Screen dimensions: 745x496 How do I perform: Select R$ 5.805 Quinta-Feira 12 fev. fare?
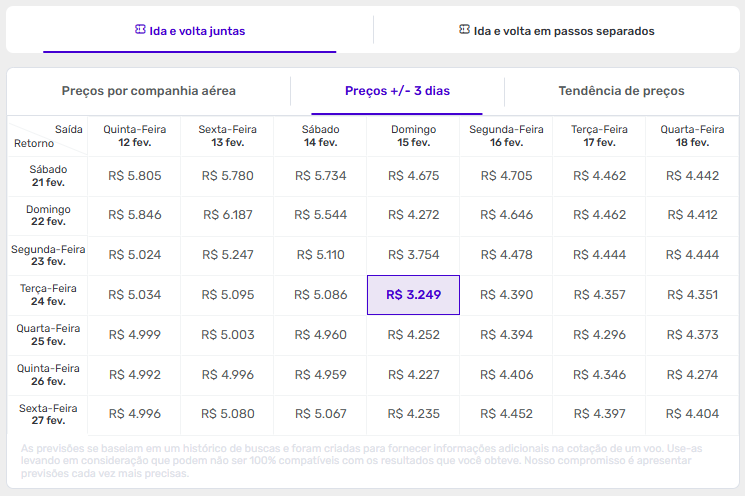pyautogui.click(x=134, y=176)
